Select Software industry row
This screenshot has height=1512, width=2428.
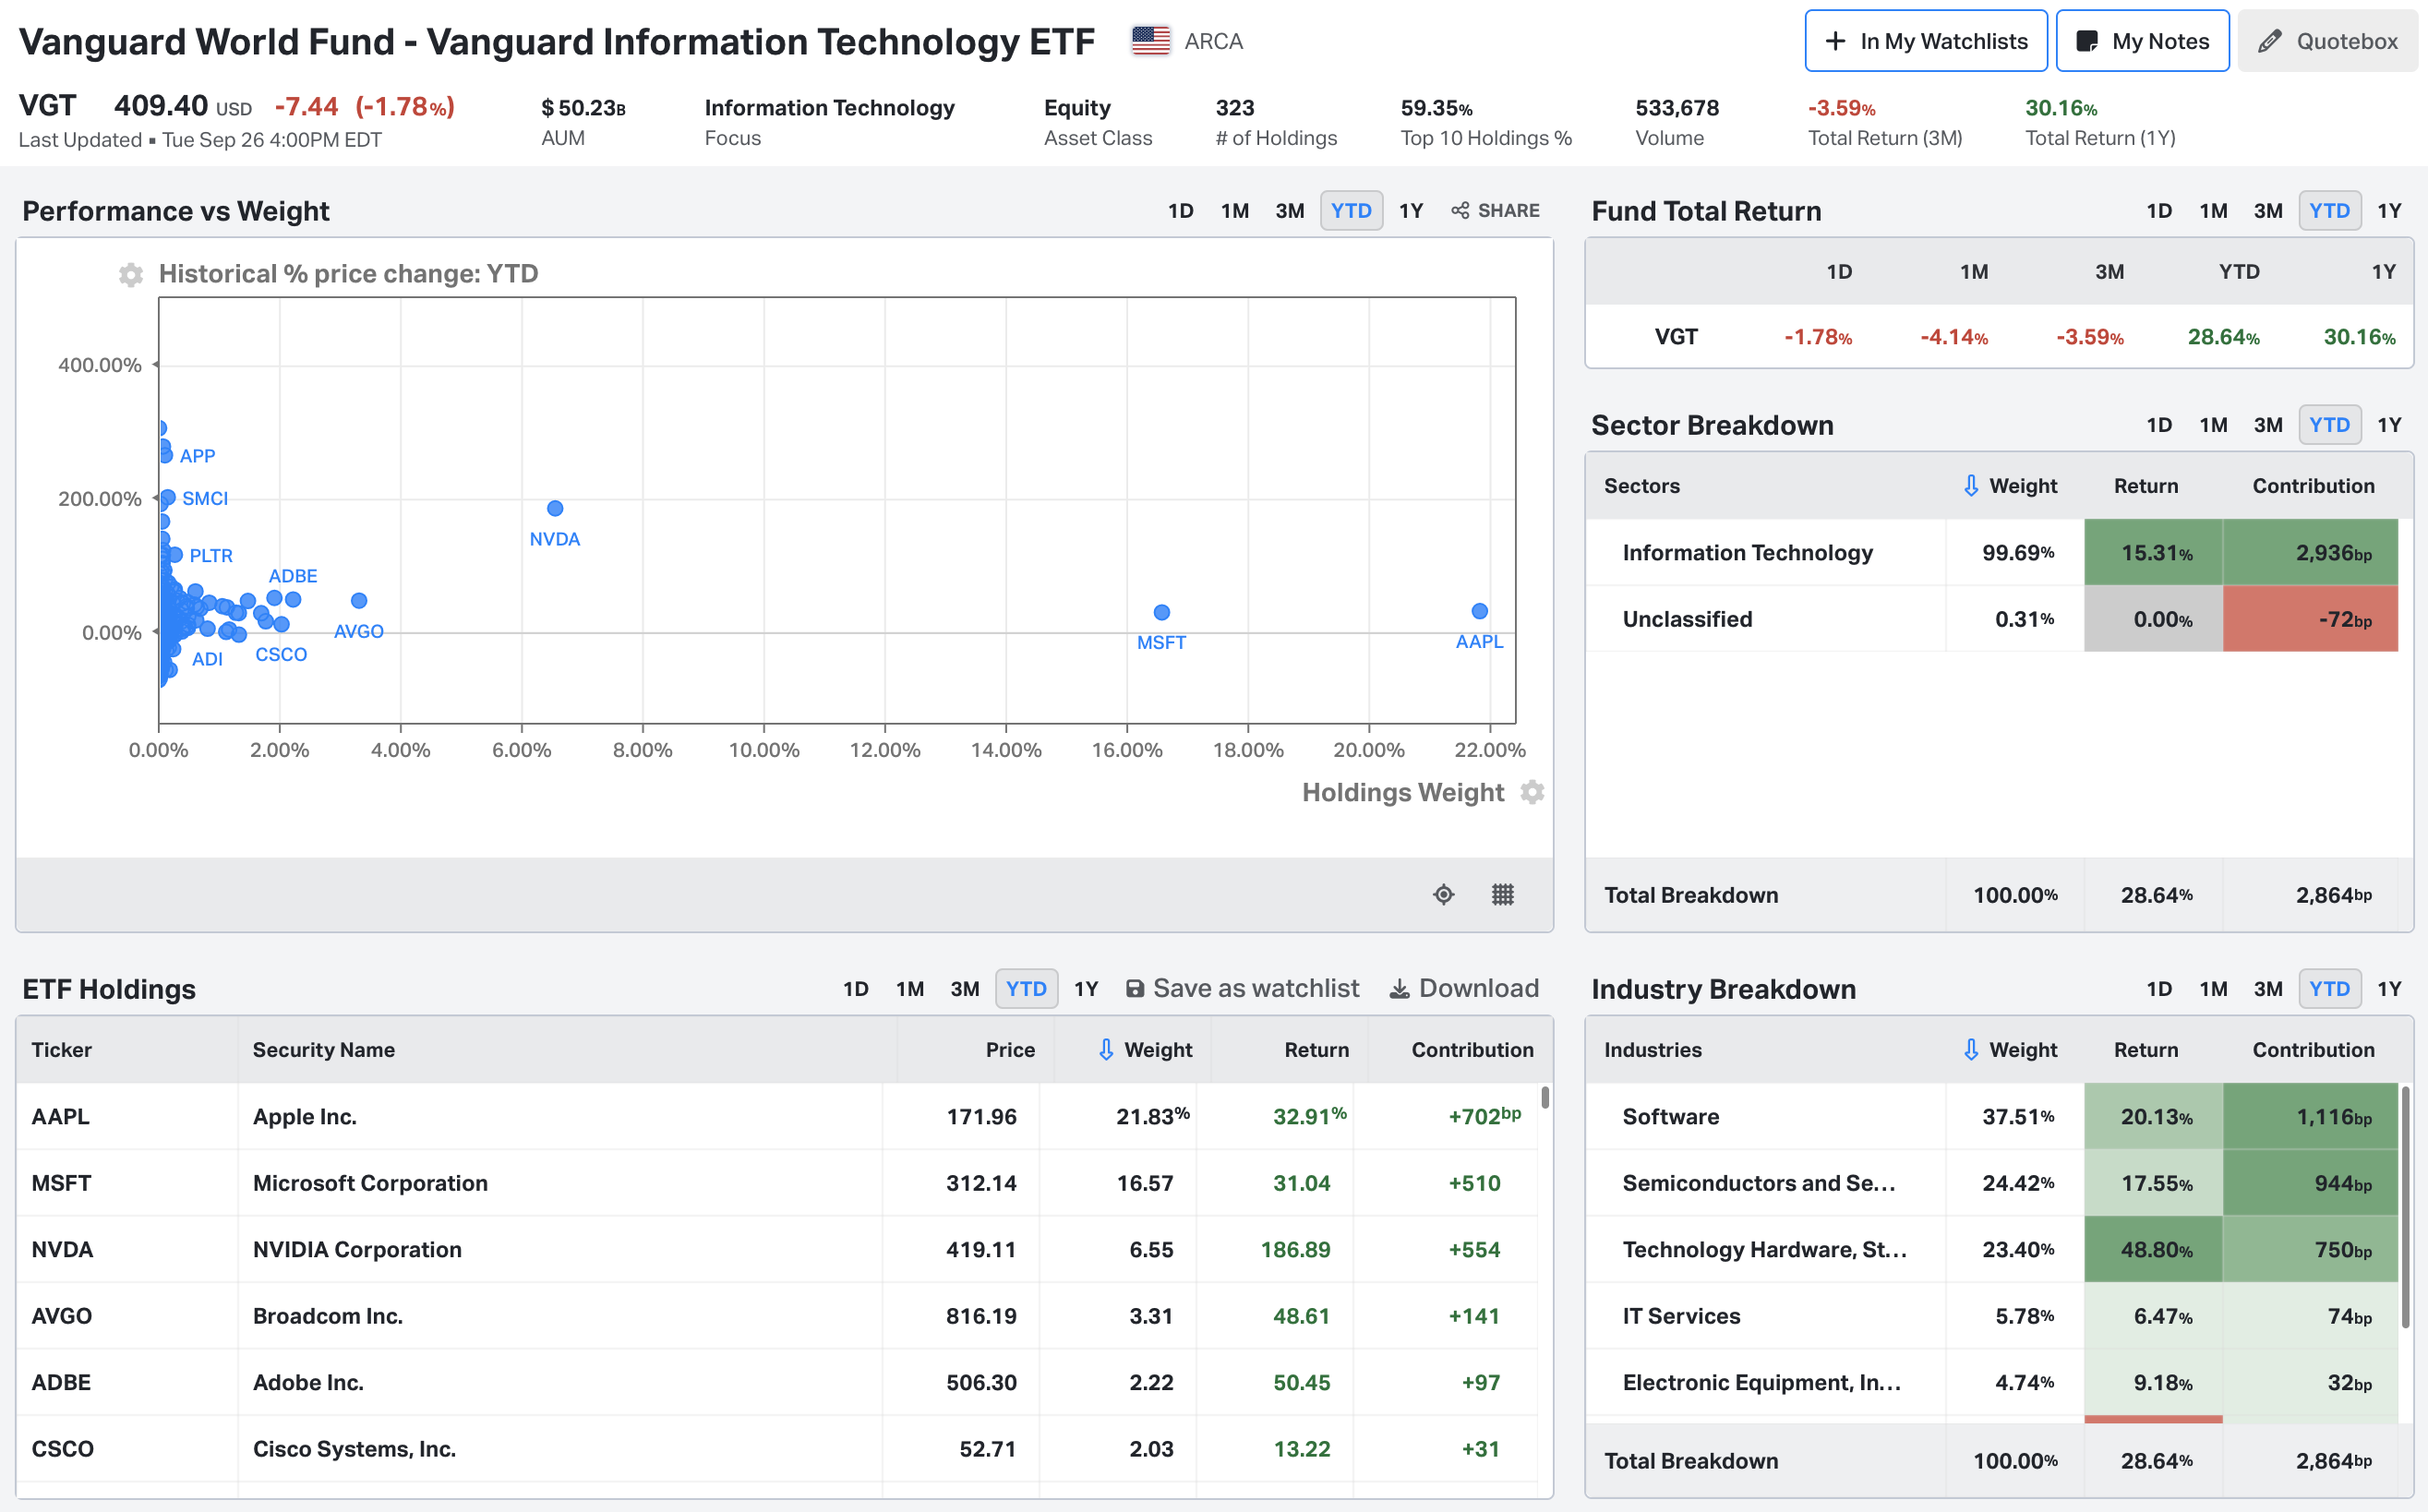click(x=1992, y=1116)
